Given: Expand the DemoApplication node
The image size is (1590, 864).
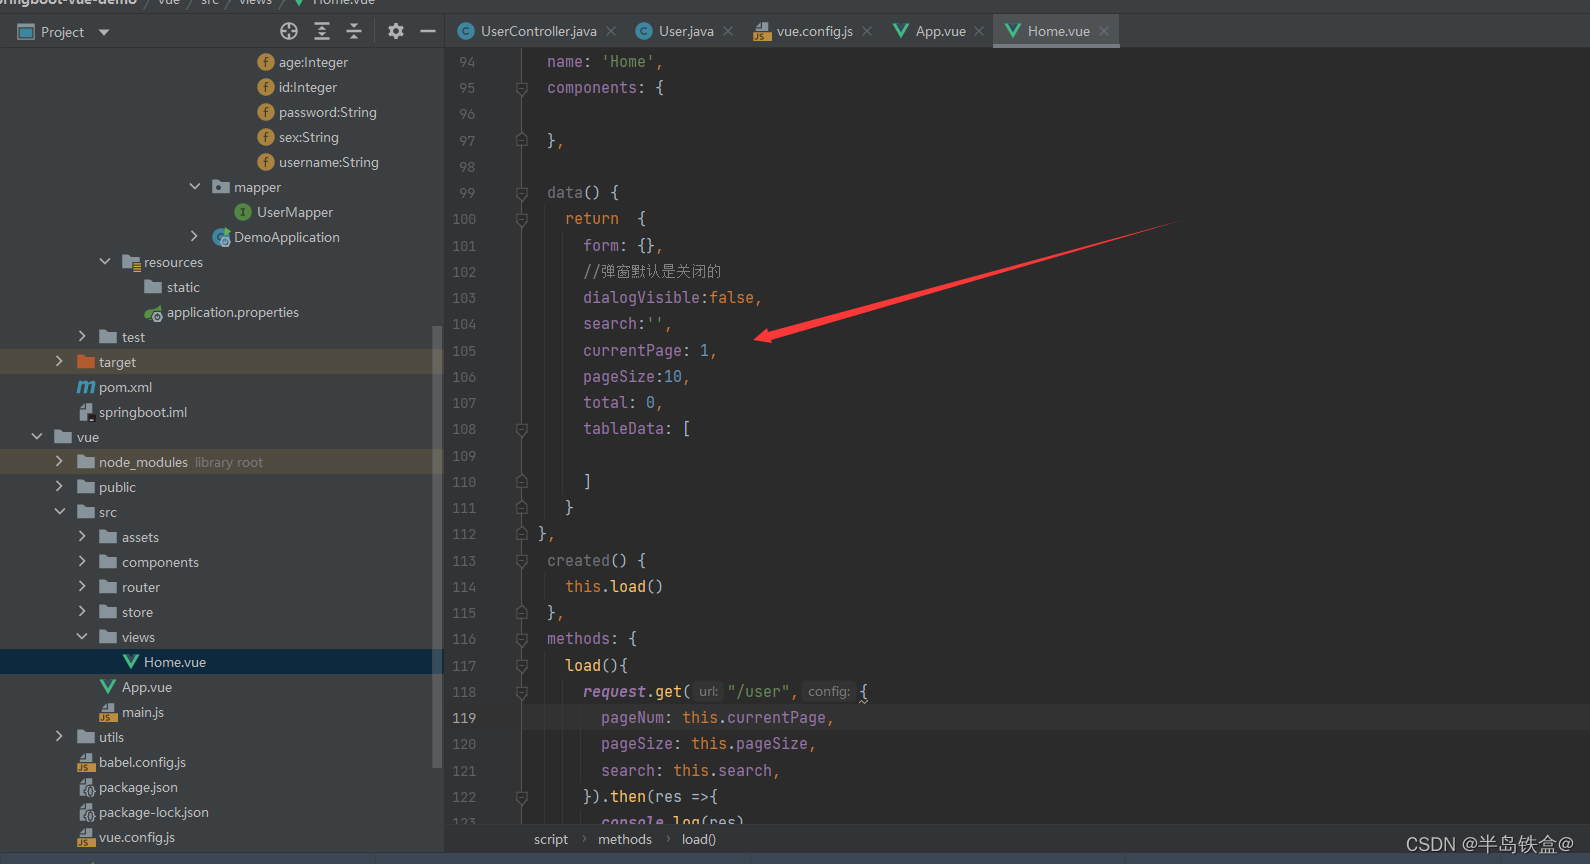Looking at the screenshot, I should pyautogui.click(x=195, y=237).
